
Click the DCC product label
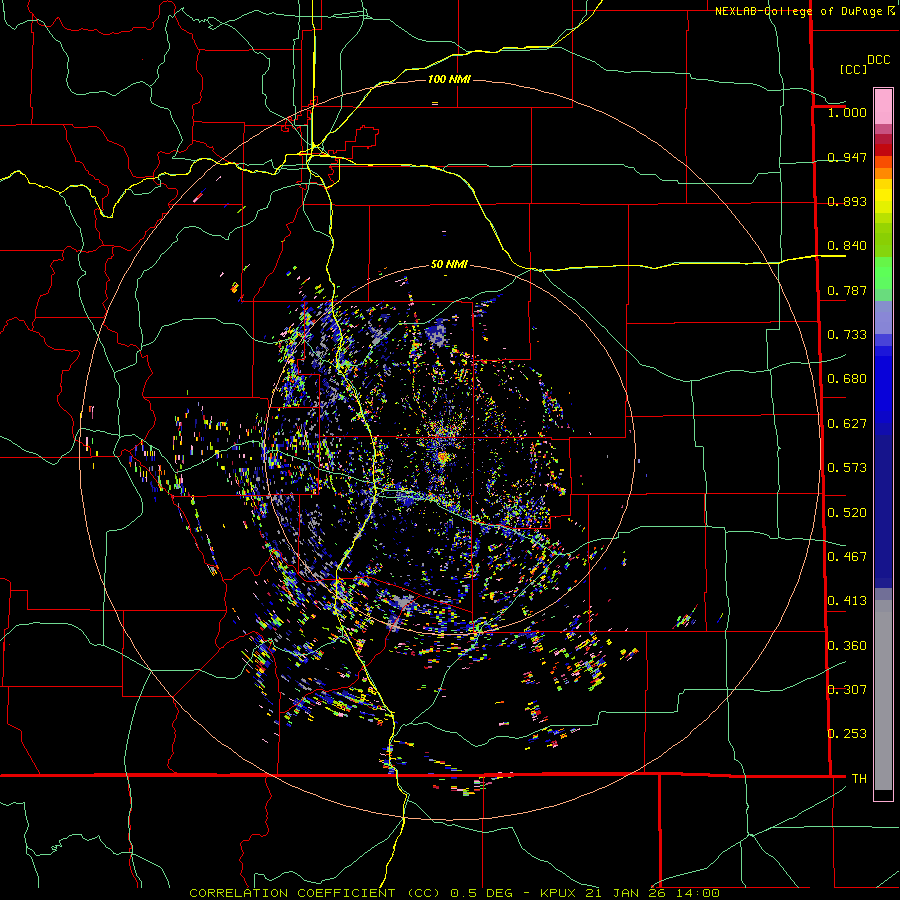point(878,60)
